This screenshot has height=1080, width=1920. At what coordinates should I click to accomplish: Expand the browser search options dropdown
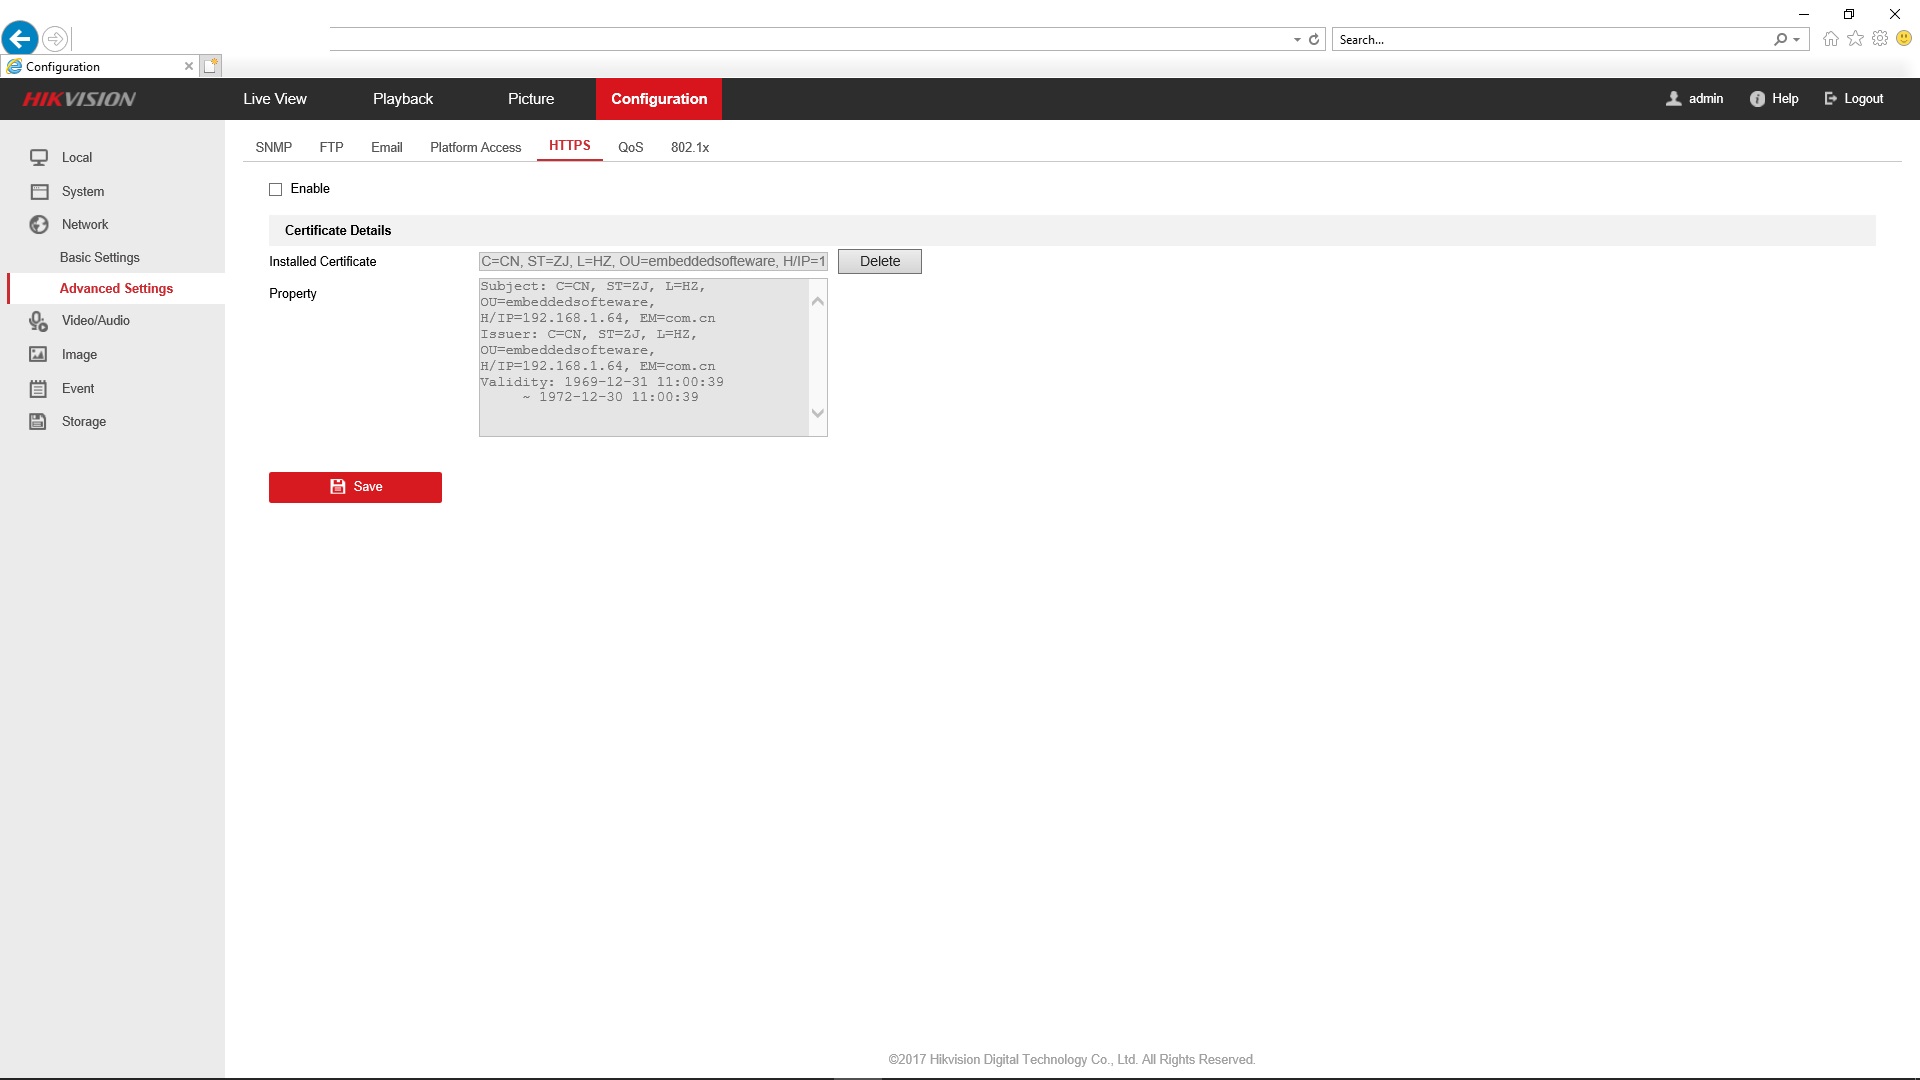pos(1797,40)
